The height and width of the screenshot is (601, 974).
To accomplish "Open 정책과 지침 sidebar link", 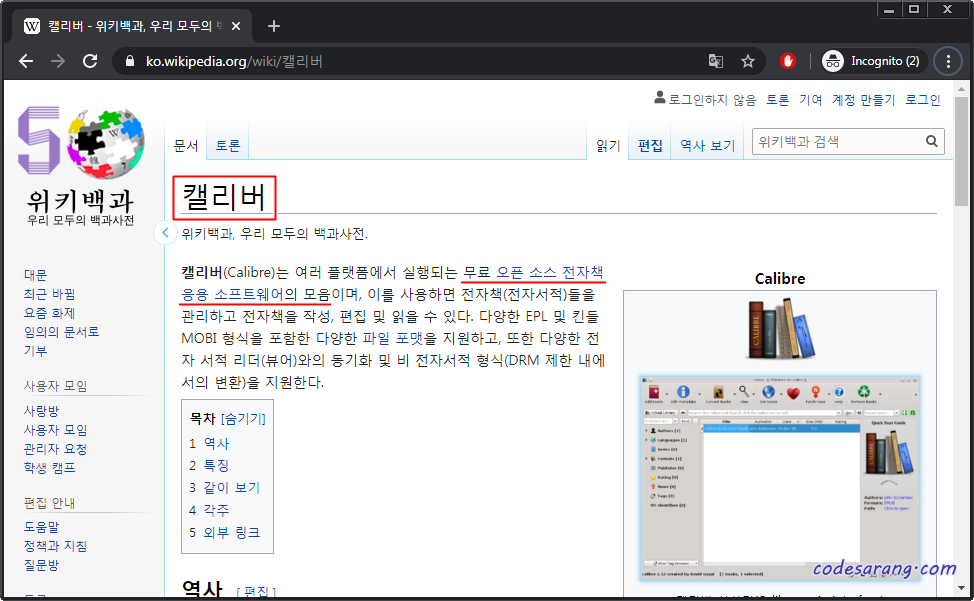I will [x=55, y=546].
